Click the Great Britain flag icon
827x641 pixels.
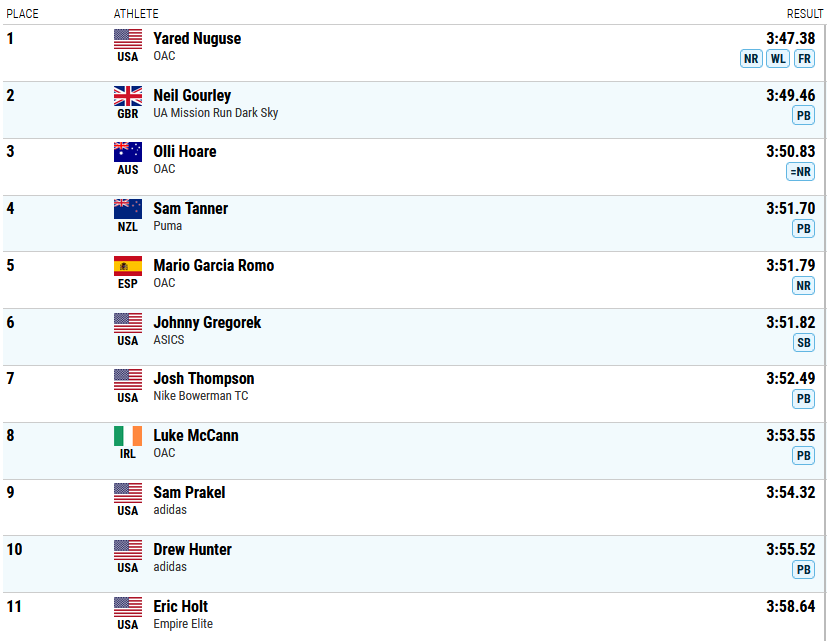point(128,96)
